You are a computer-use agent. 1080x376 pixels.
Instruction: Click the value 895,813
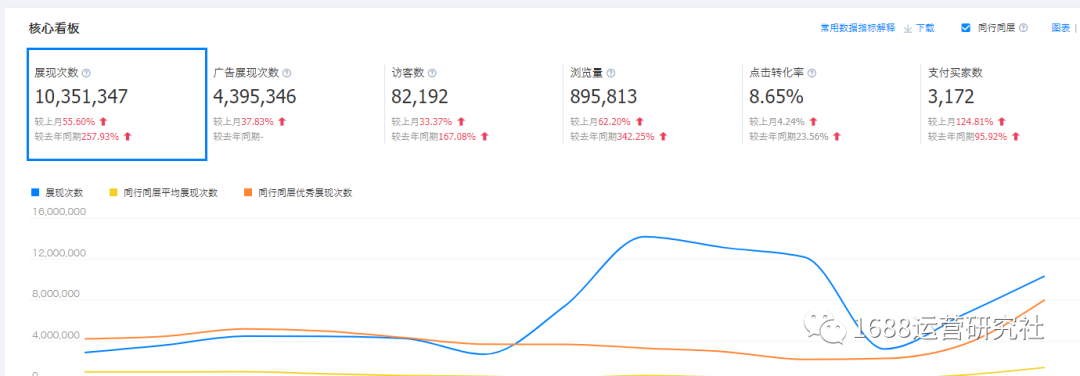tap(603, 97)
